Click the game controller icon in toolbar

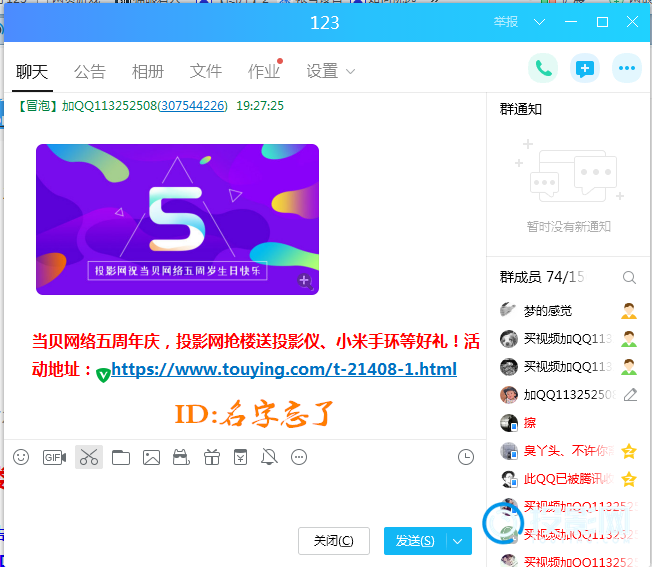point(181,457)
